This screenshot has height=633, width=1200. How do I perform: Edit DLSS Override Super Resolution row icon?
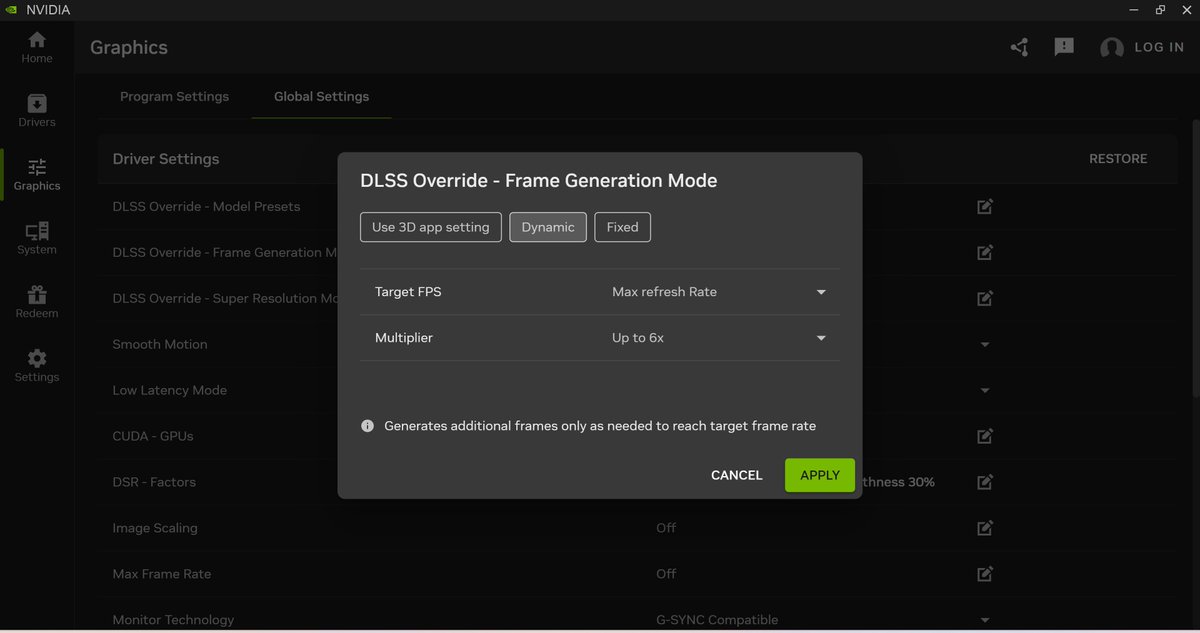tap(985, 298)
